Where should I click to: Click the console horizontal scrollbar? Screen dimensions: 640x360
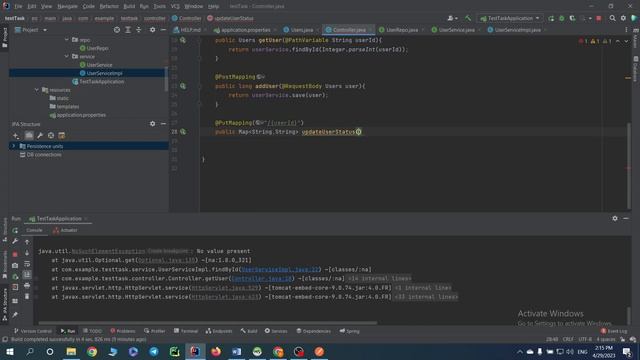pos(207,323)
